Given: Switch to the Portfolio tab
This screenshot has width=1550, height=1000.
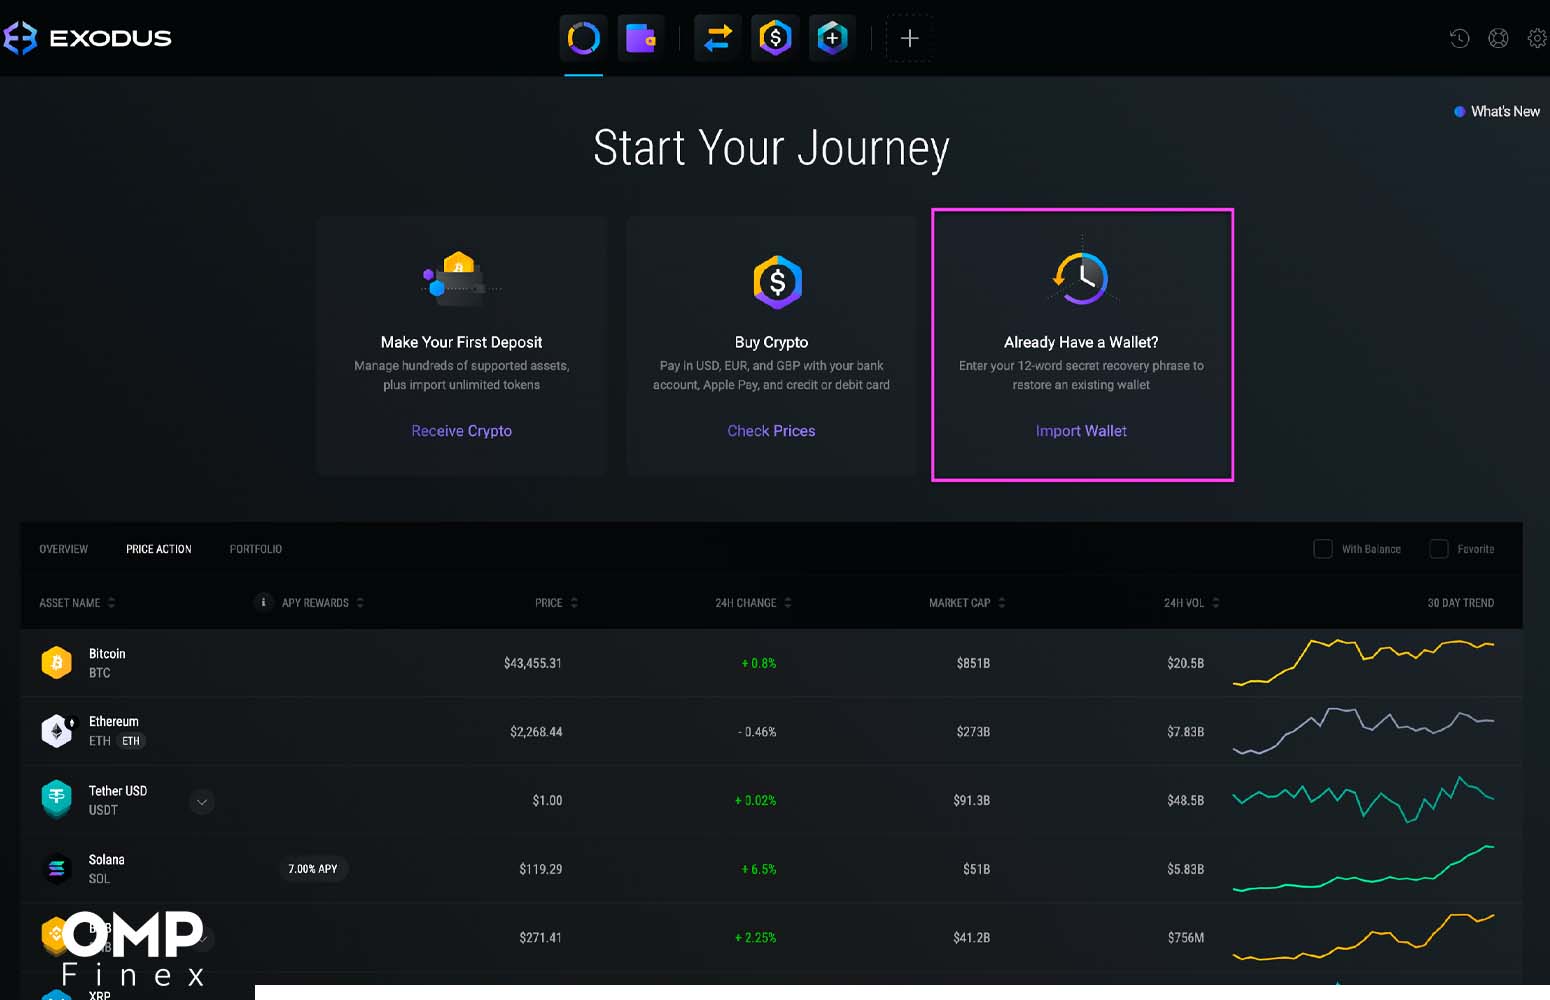Looking at the screenshot, I should (x=256, y=549).
